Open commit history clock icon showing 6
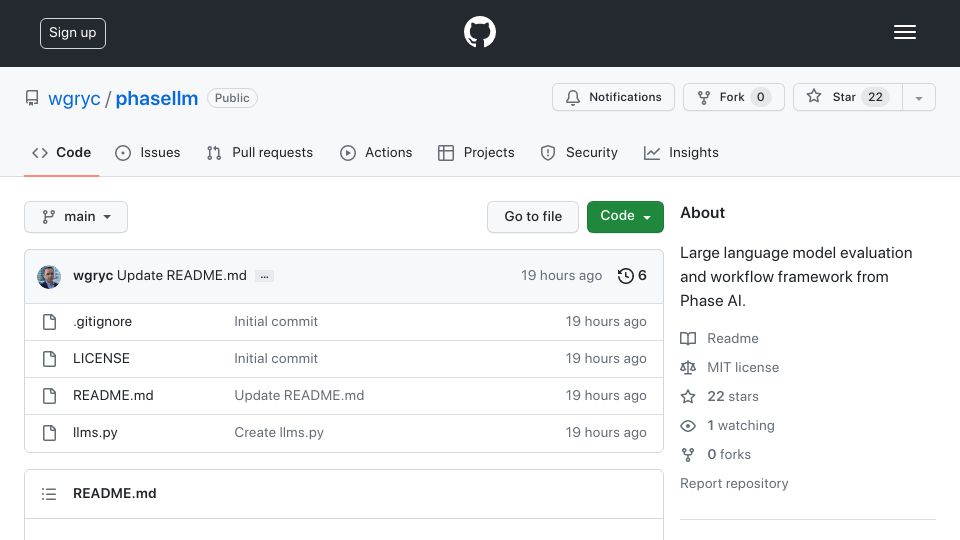960x540 pixels. [632, 276]
